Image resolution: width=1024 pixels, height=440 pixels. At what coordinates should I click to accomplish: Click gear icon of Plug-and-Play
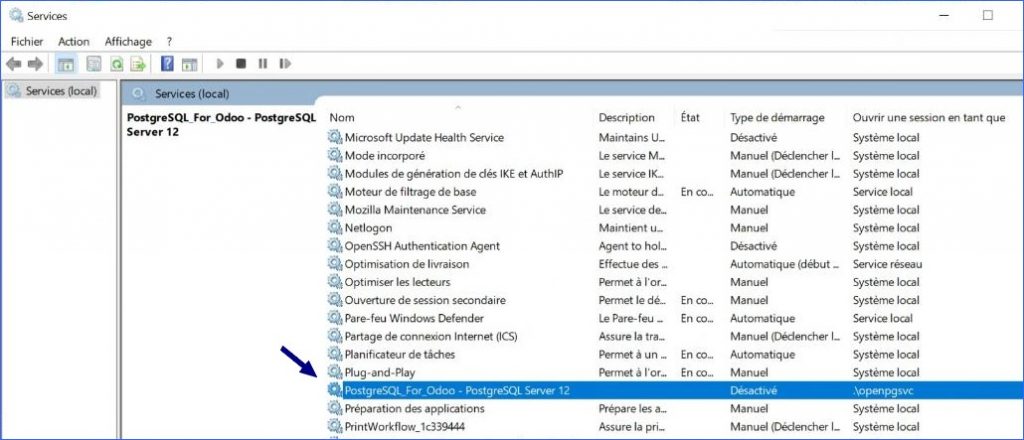[334, 372]
